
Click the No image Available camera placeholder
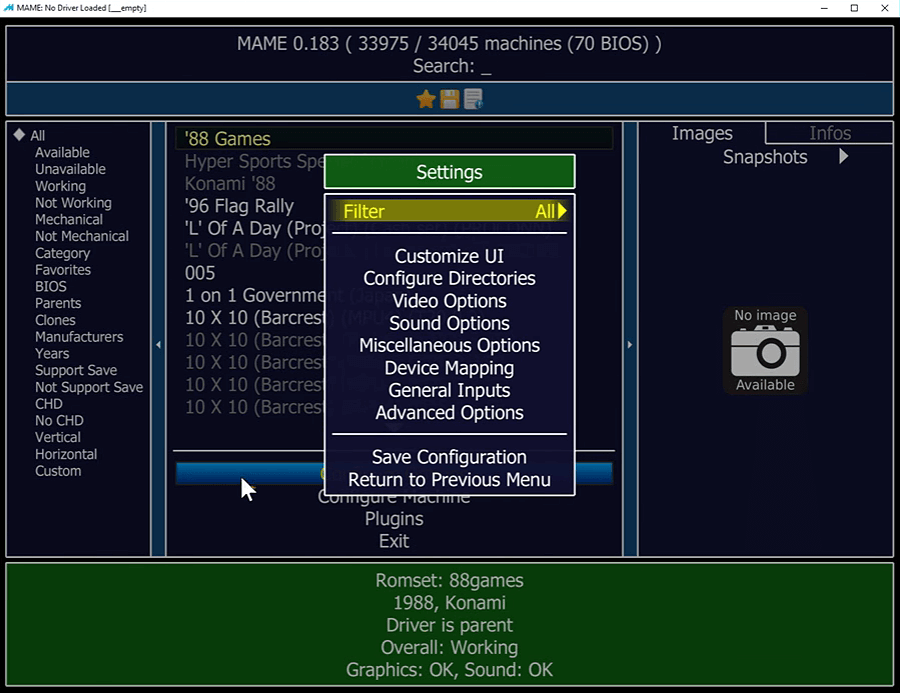[765, 350]
